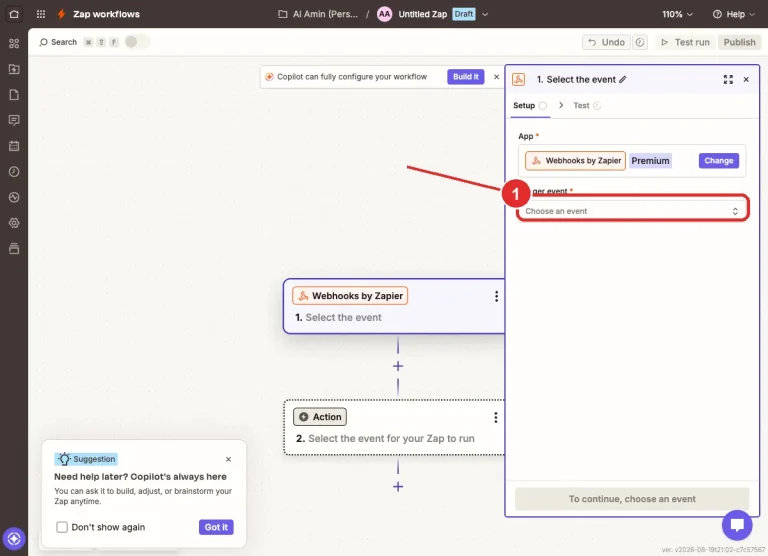Click the Search magnifier in toolbar
Viewport: 768px width, 556px height.
(x=44, y=42)
